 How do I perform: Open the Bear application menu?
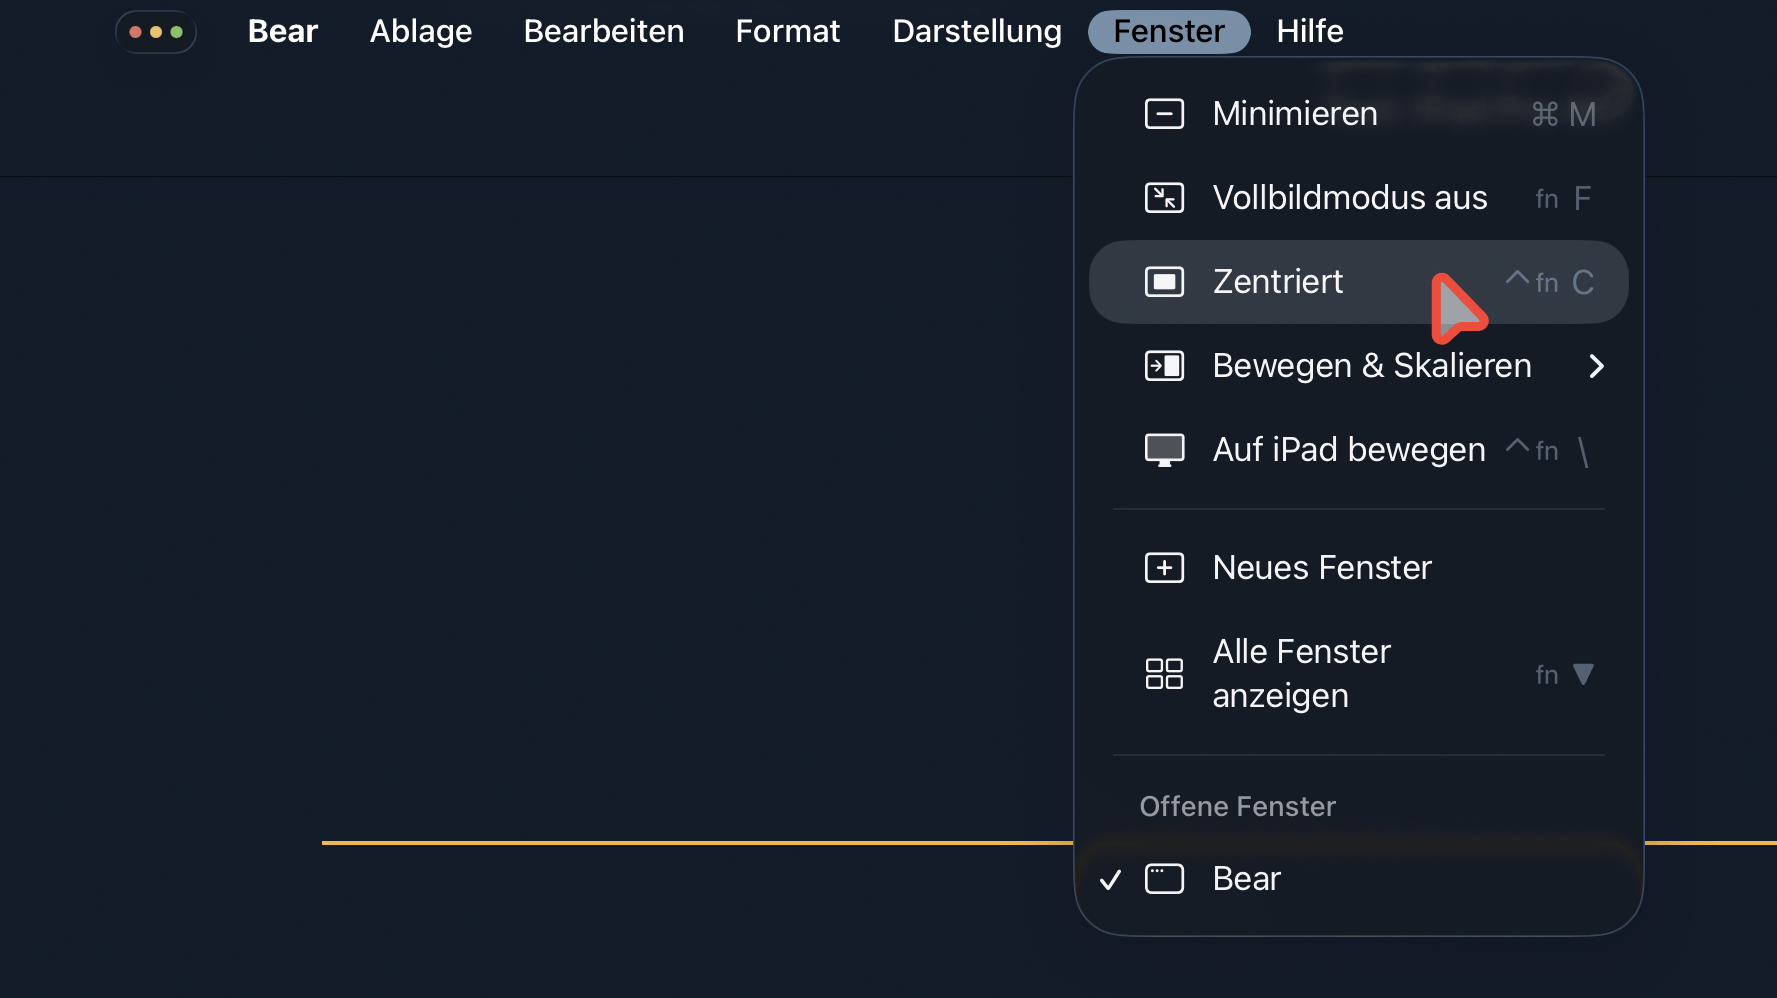coord(282,31)
